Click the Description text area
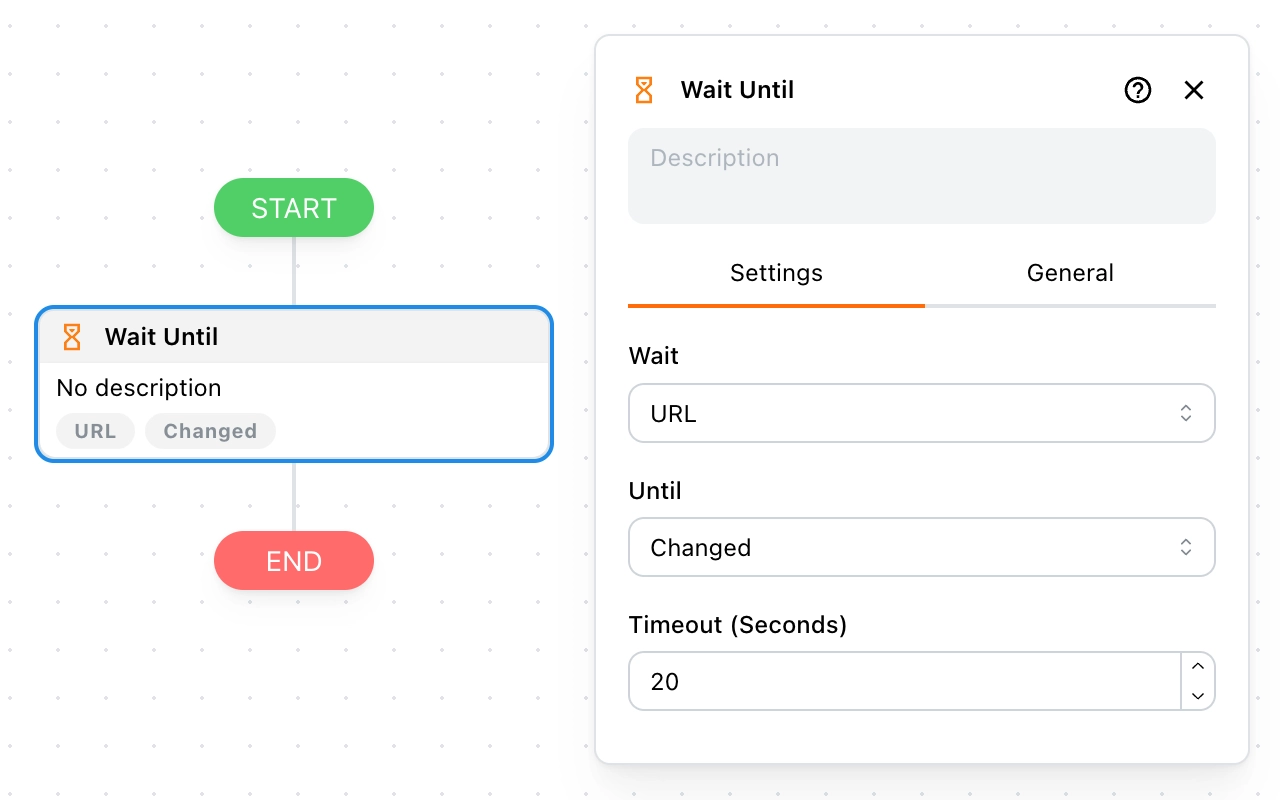1280x800 pixels. (x=920, y=176)
